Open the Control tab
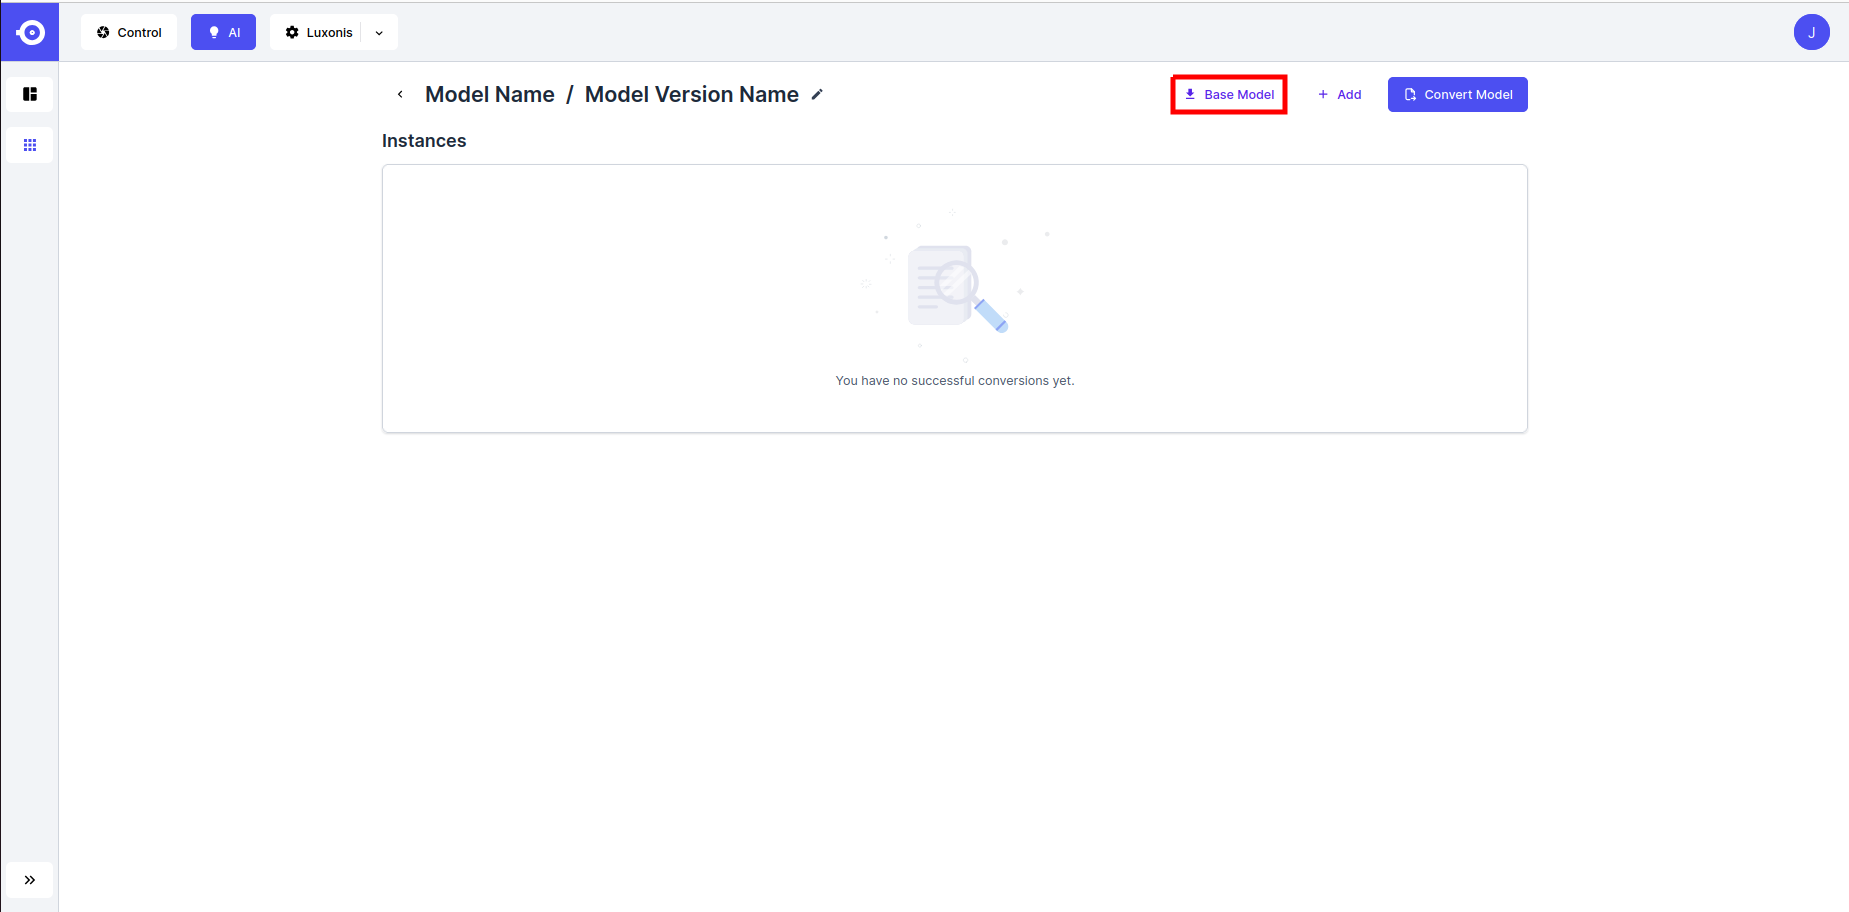 coord(129,32)
